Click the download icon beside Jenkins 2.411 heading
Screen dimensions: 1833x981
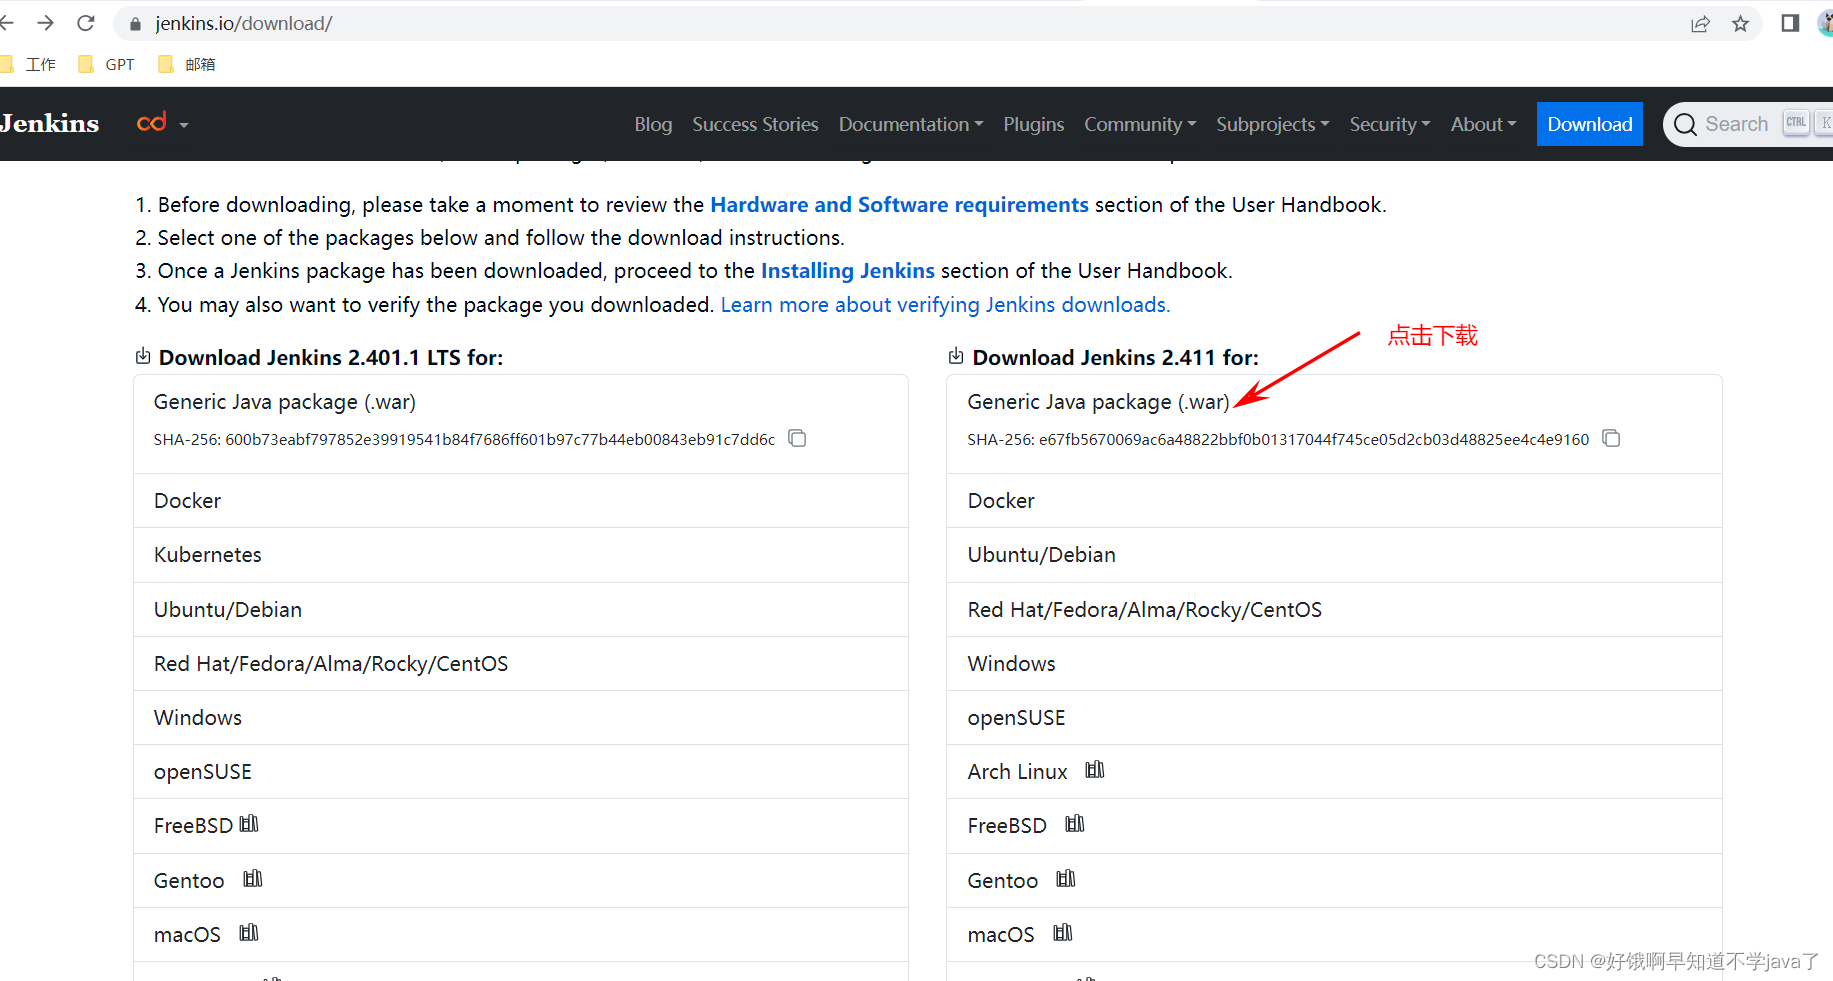coord(956,356)
